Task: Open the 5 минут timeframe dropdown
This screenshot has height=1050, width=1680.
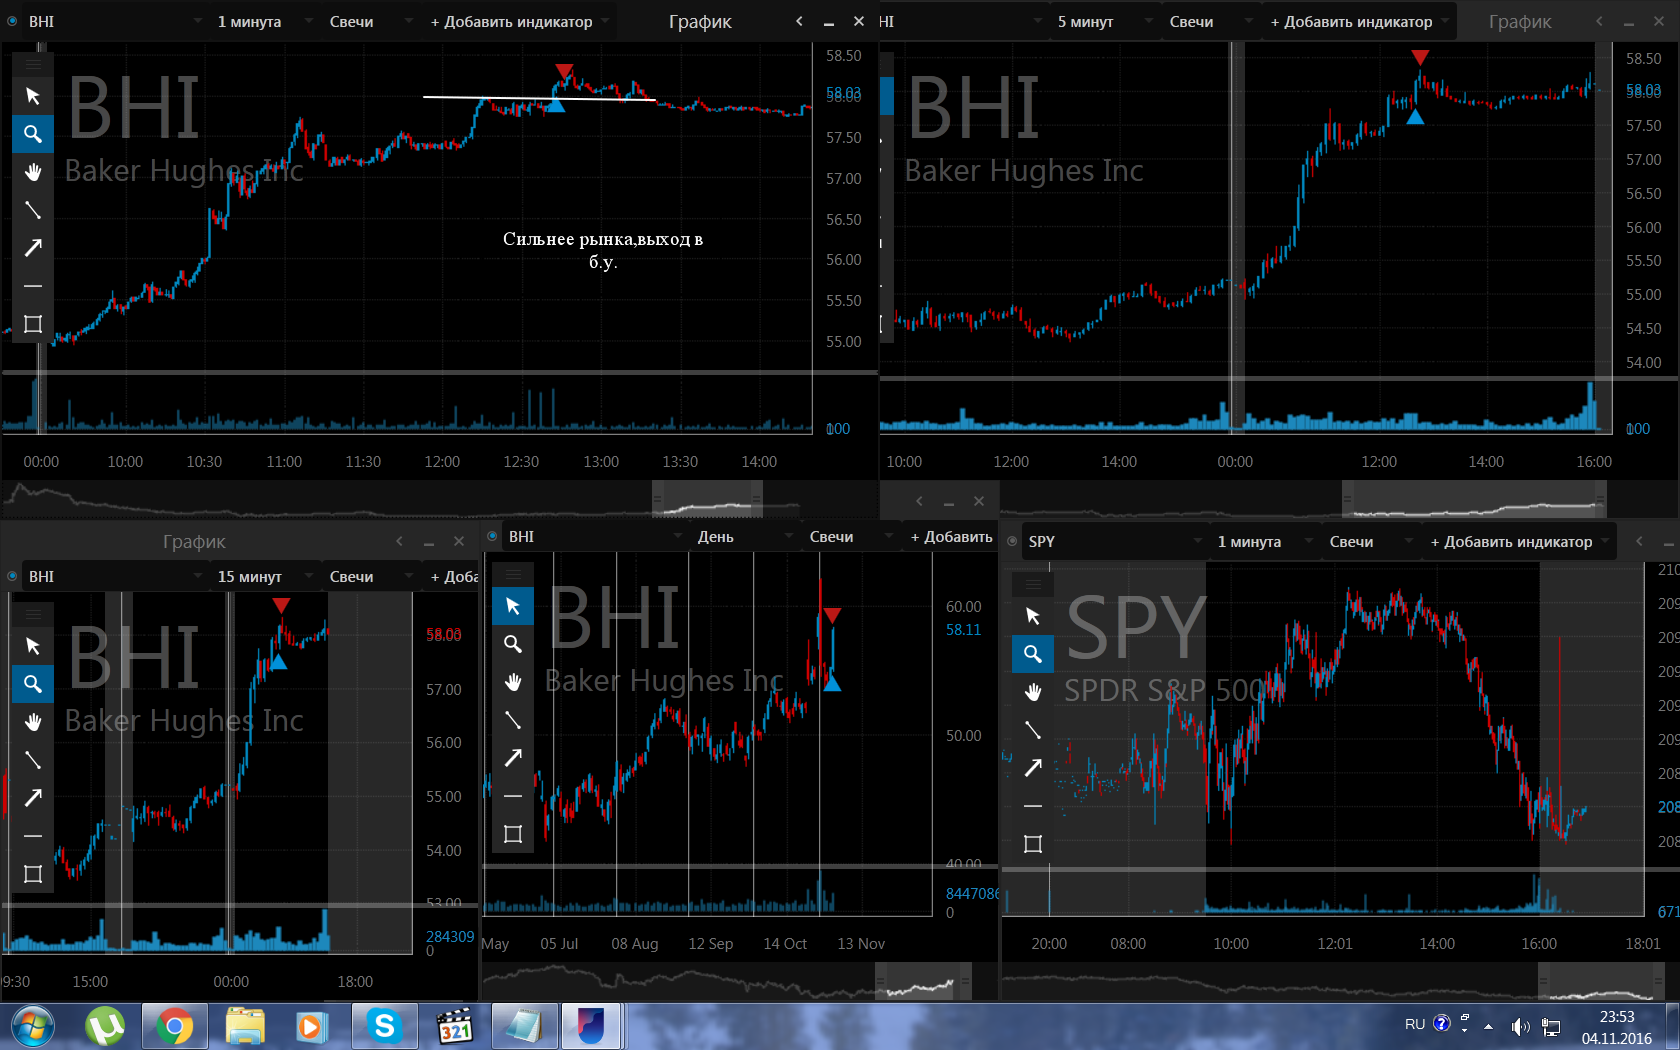Action: [x=1104, y=21]
